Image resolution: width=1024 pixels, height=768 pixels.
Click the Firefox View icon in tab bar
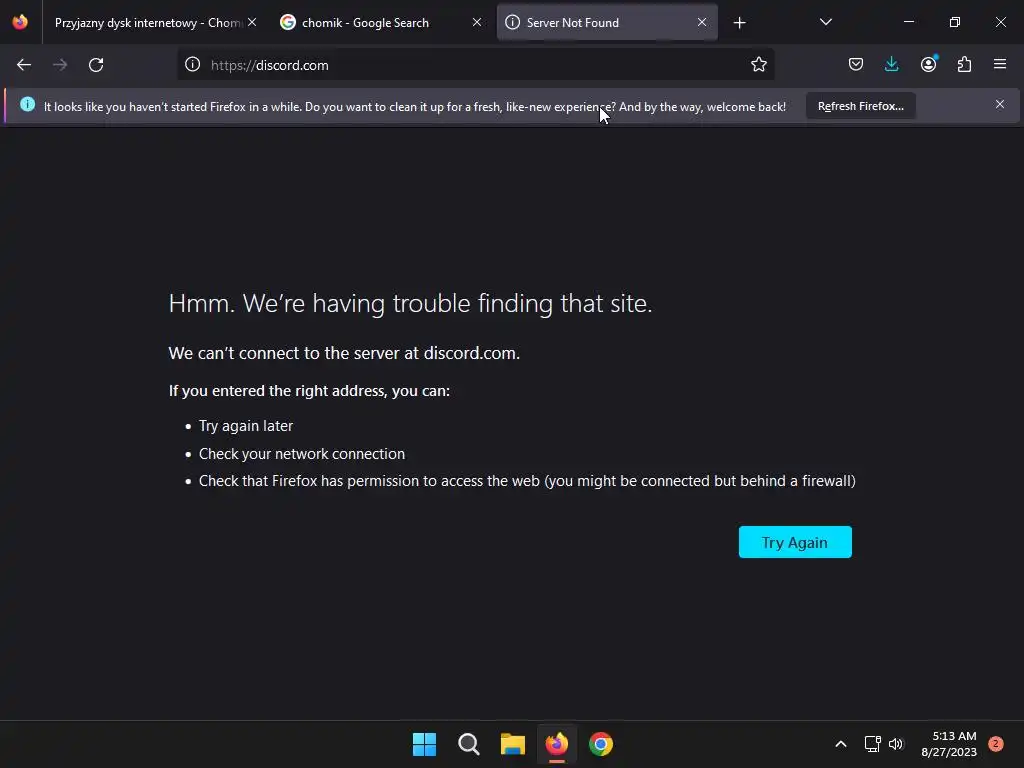coord(20,22)
